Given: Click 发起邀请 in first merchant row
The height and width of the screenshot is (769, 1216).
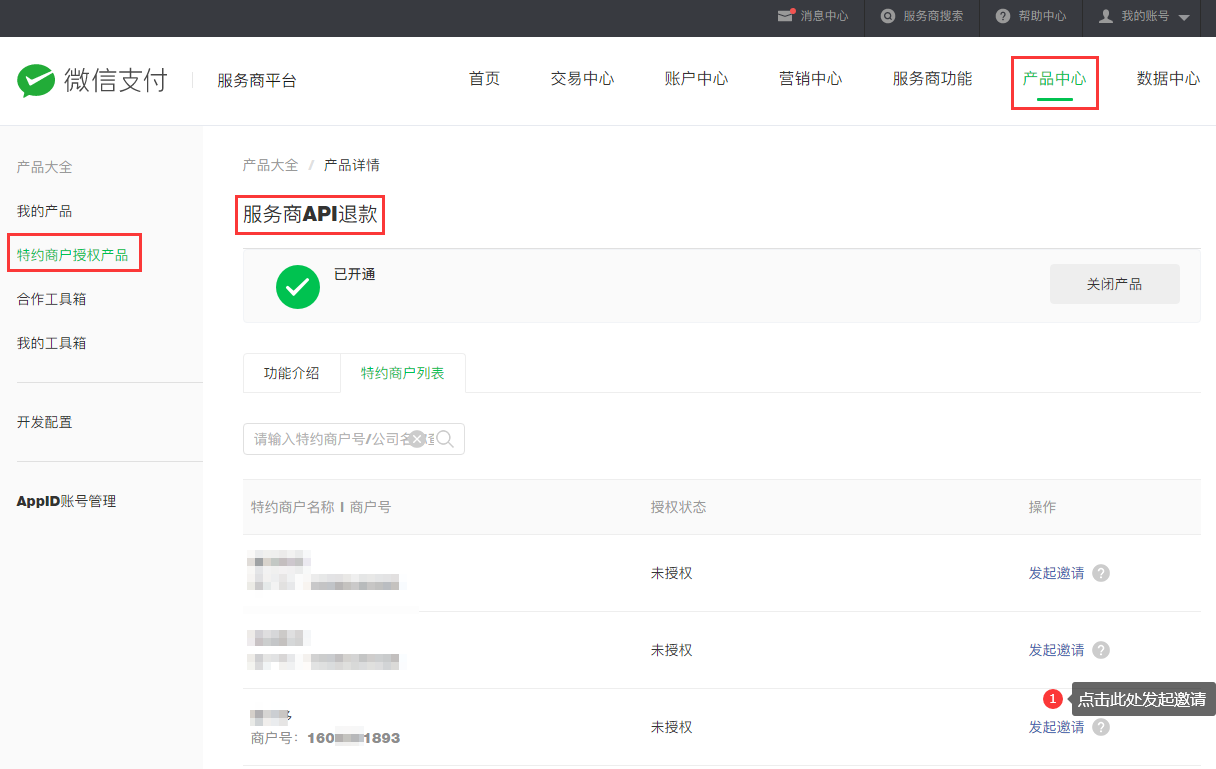Looking at the screenshot, I should coord(1056,573).
